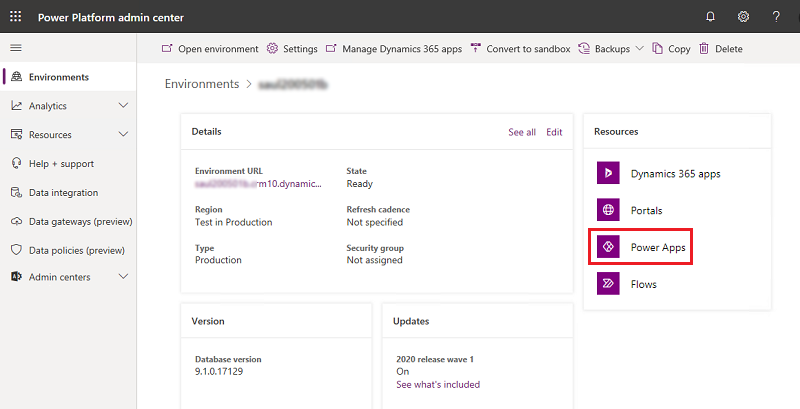The height and width of the screenshot is (409, 800).
Task: Click the Dynamics 365 apps purple icon
Action: (608, 173)
